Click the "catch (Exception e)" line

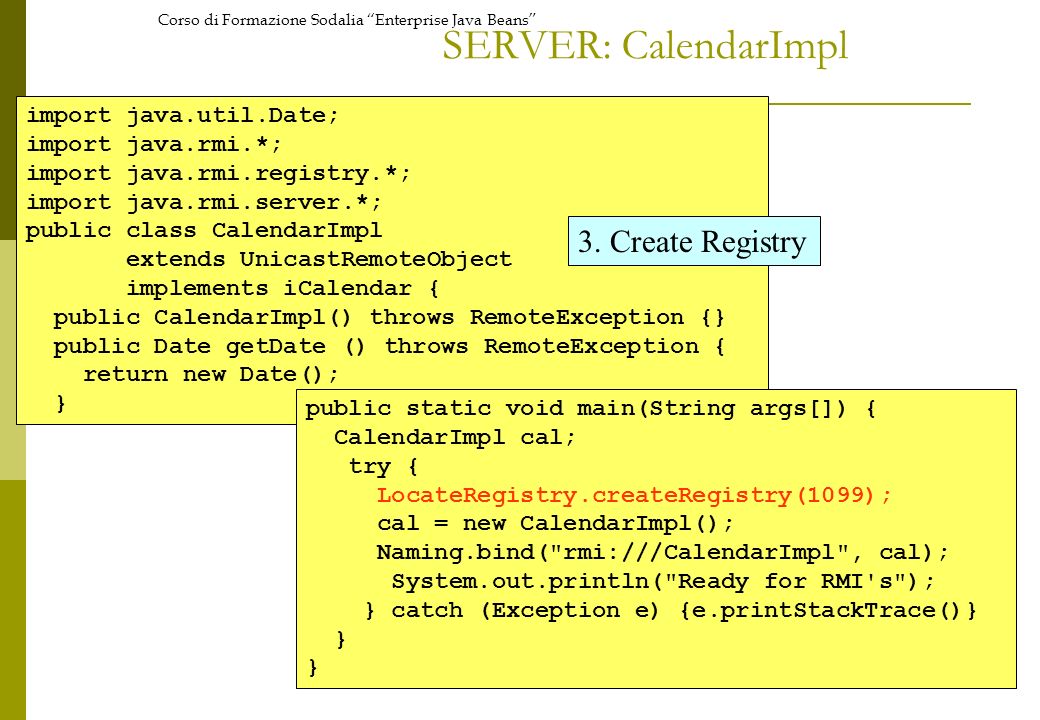tap(670, 610)
